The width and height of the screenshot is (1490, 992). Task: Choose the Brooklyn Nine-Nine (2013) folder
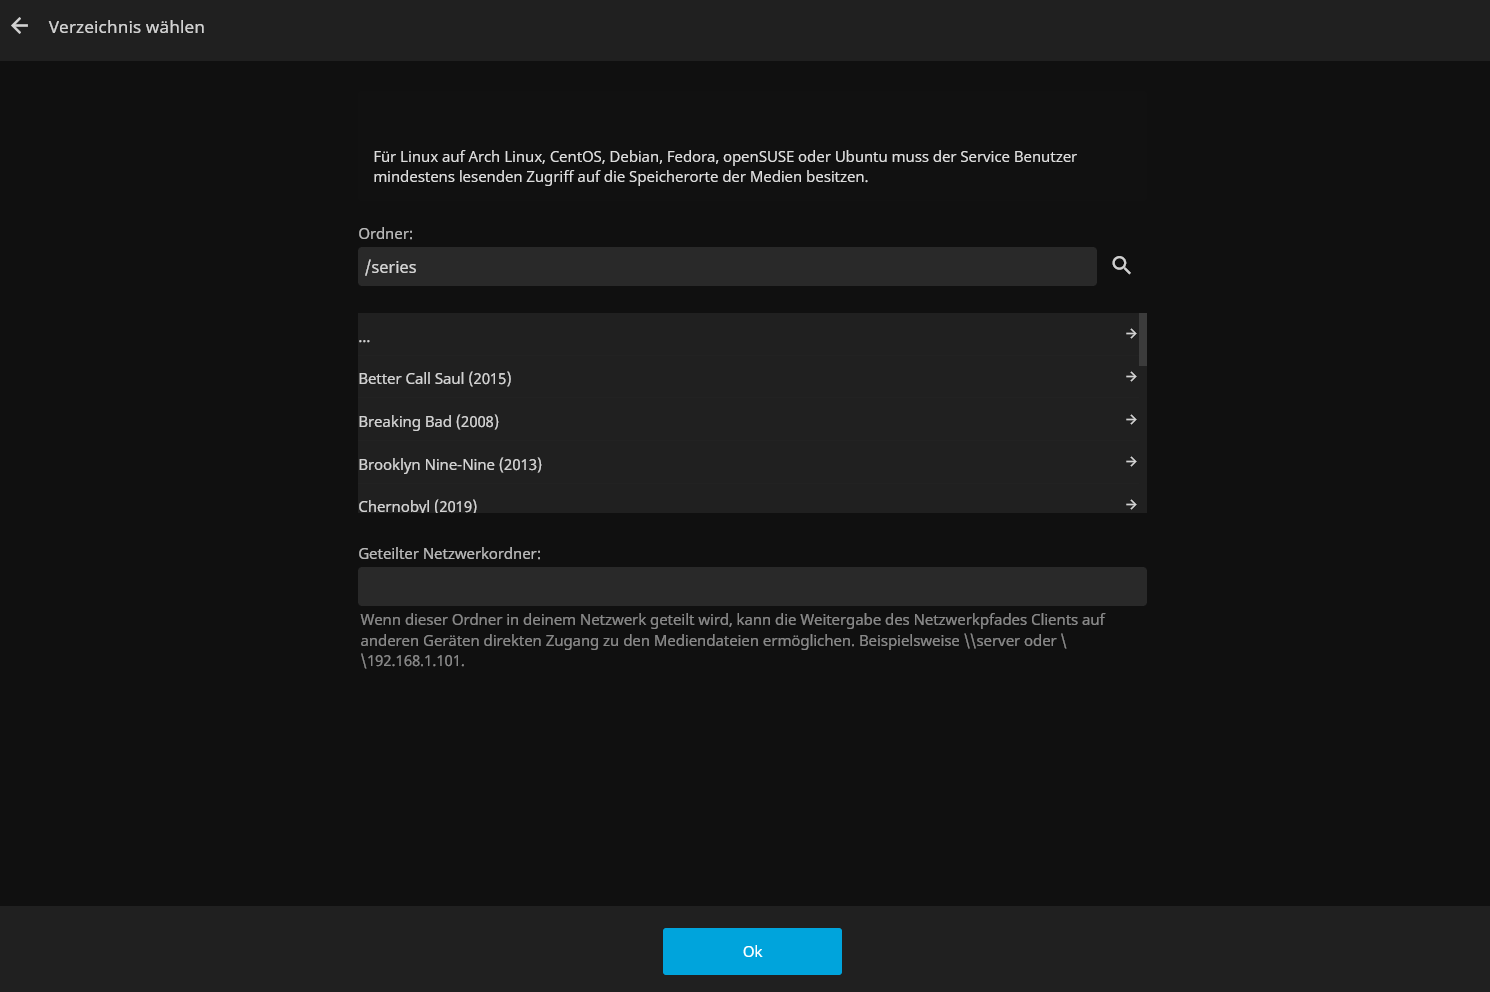point(450,465)
